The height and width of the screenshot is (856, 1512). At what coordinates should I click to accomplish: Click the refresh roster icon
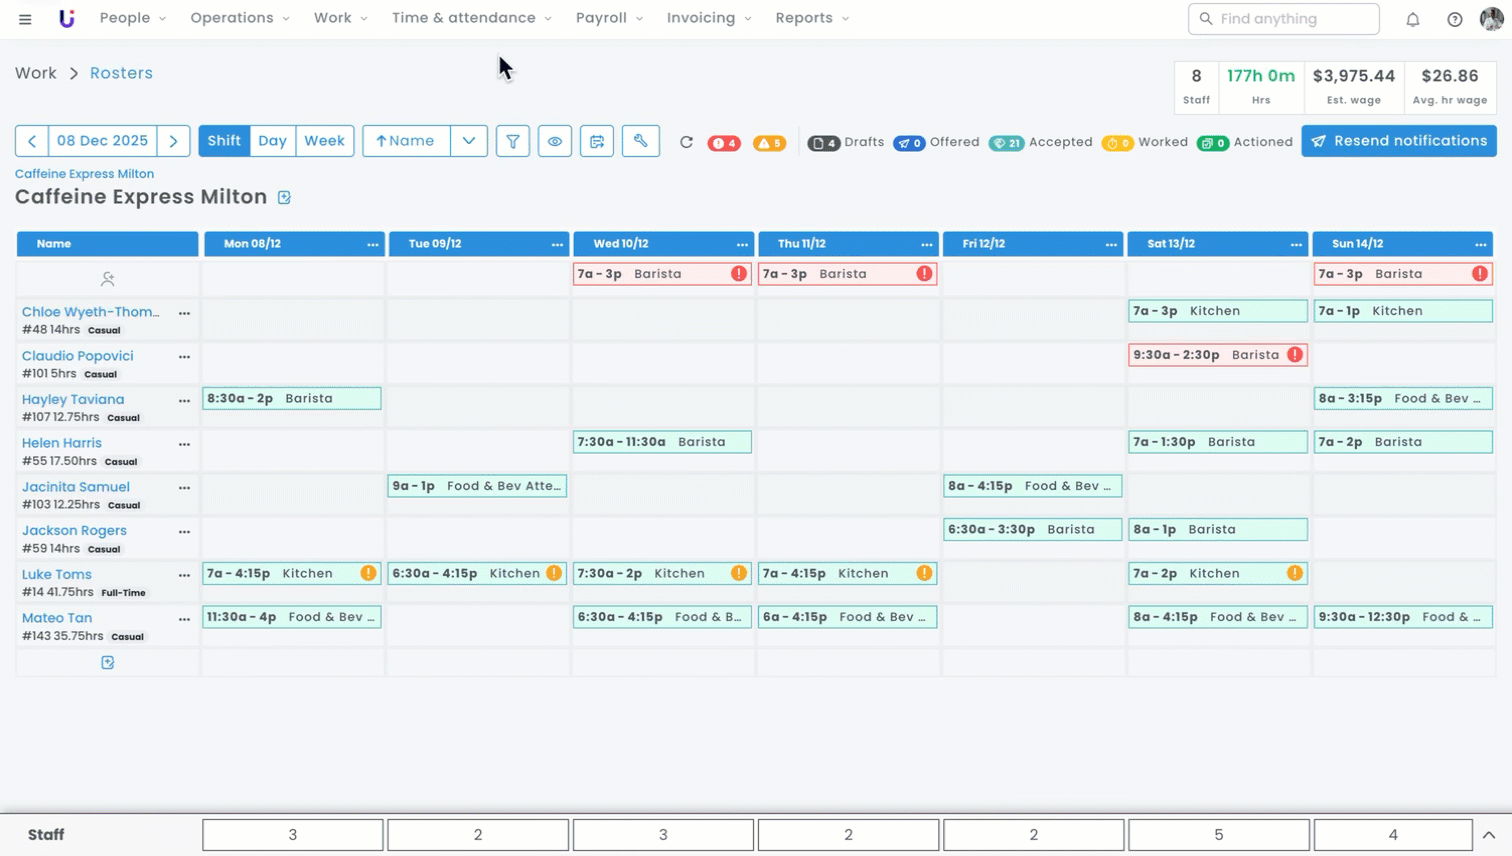pos(686,142)
